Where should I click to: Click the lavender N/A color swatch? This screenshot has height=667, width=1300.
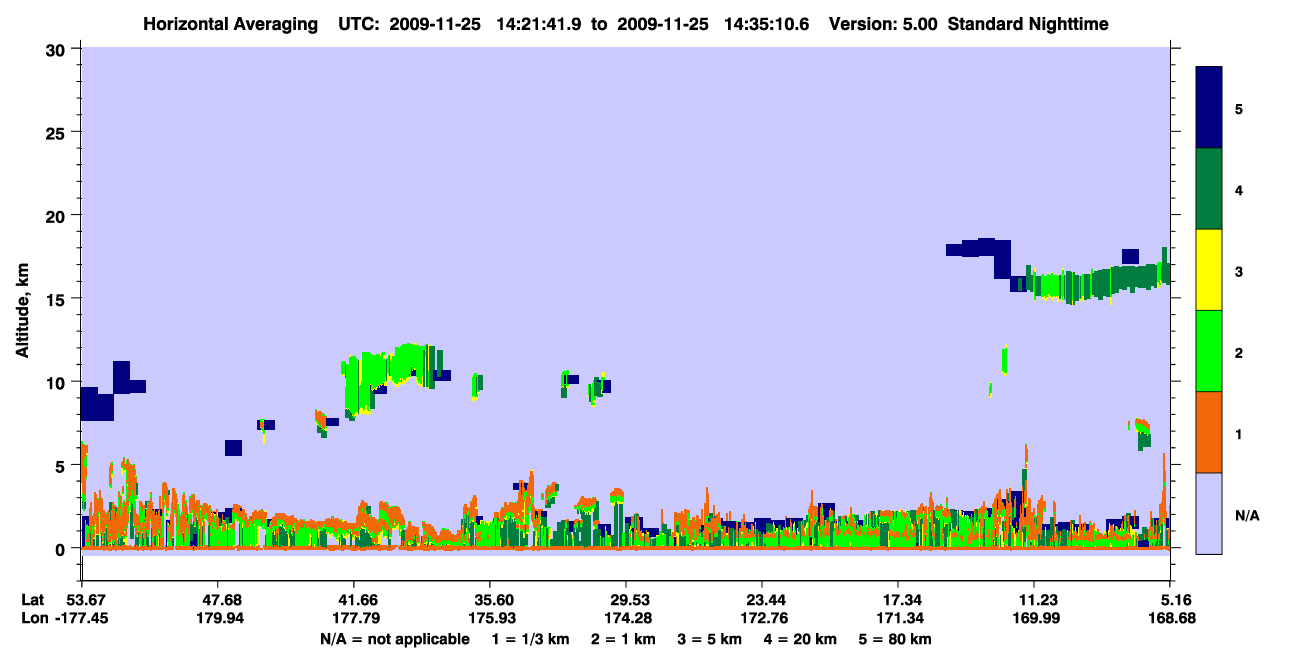1209,513
